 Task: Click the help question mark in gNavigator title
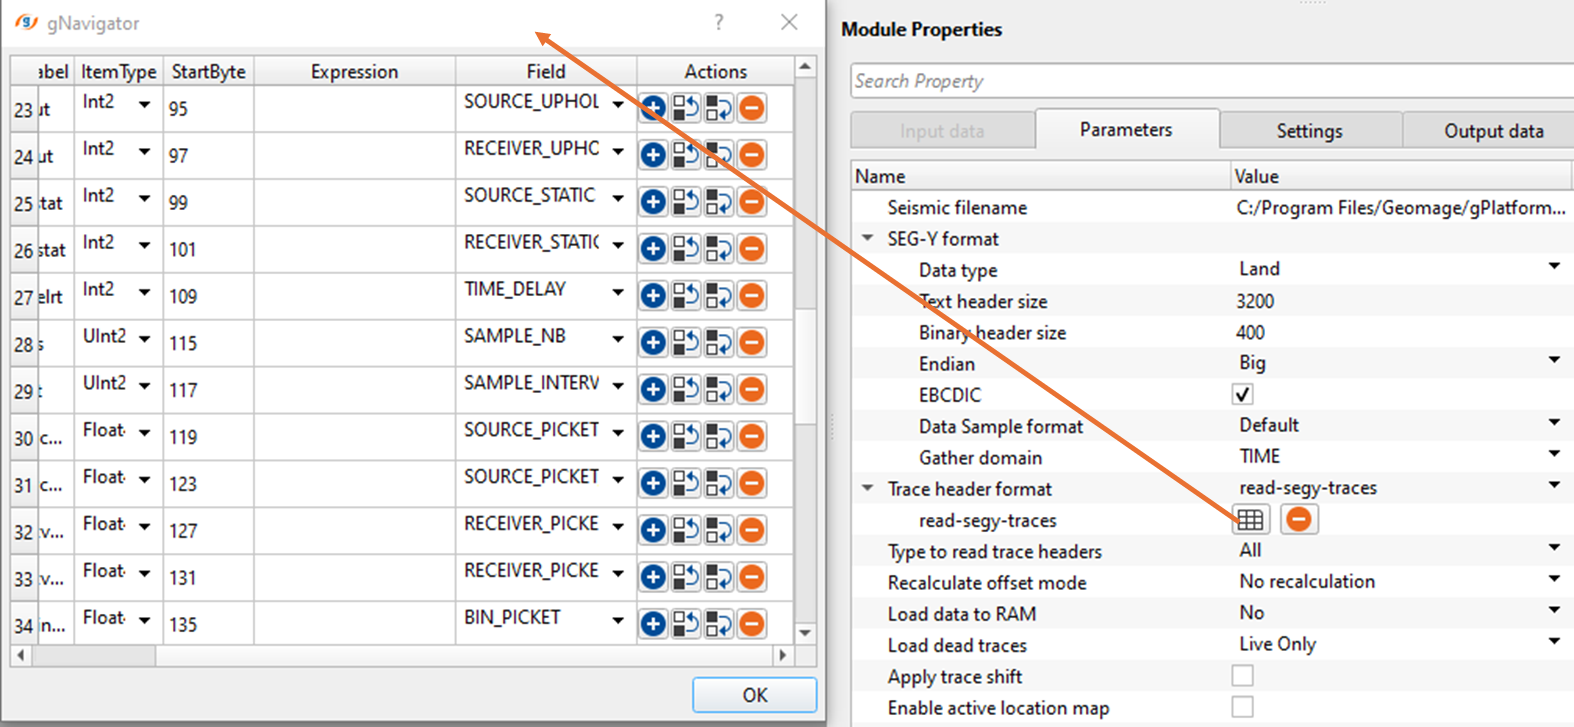tap(719, 22)
